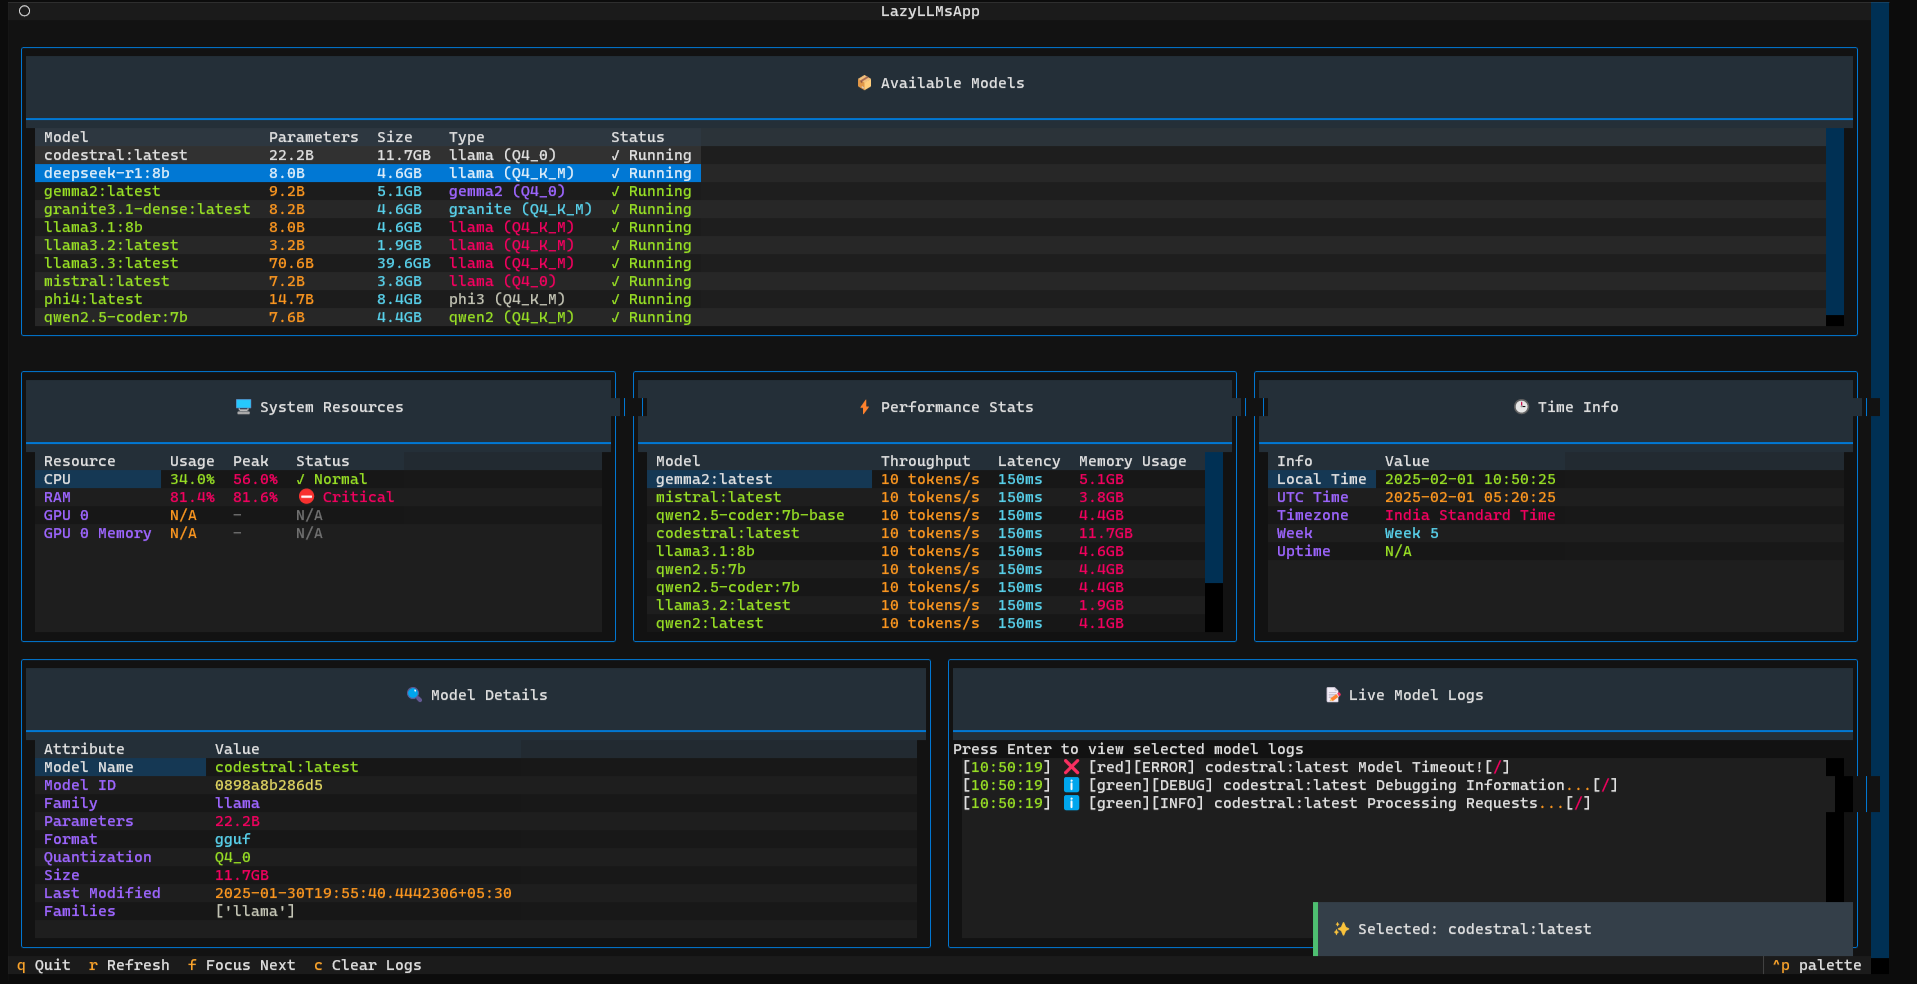Click the Quit option in the footer
This screenshot has height=984, width=1917.
[x=42, y=964]
